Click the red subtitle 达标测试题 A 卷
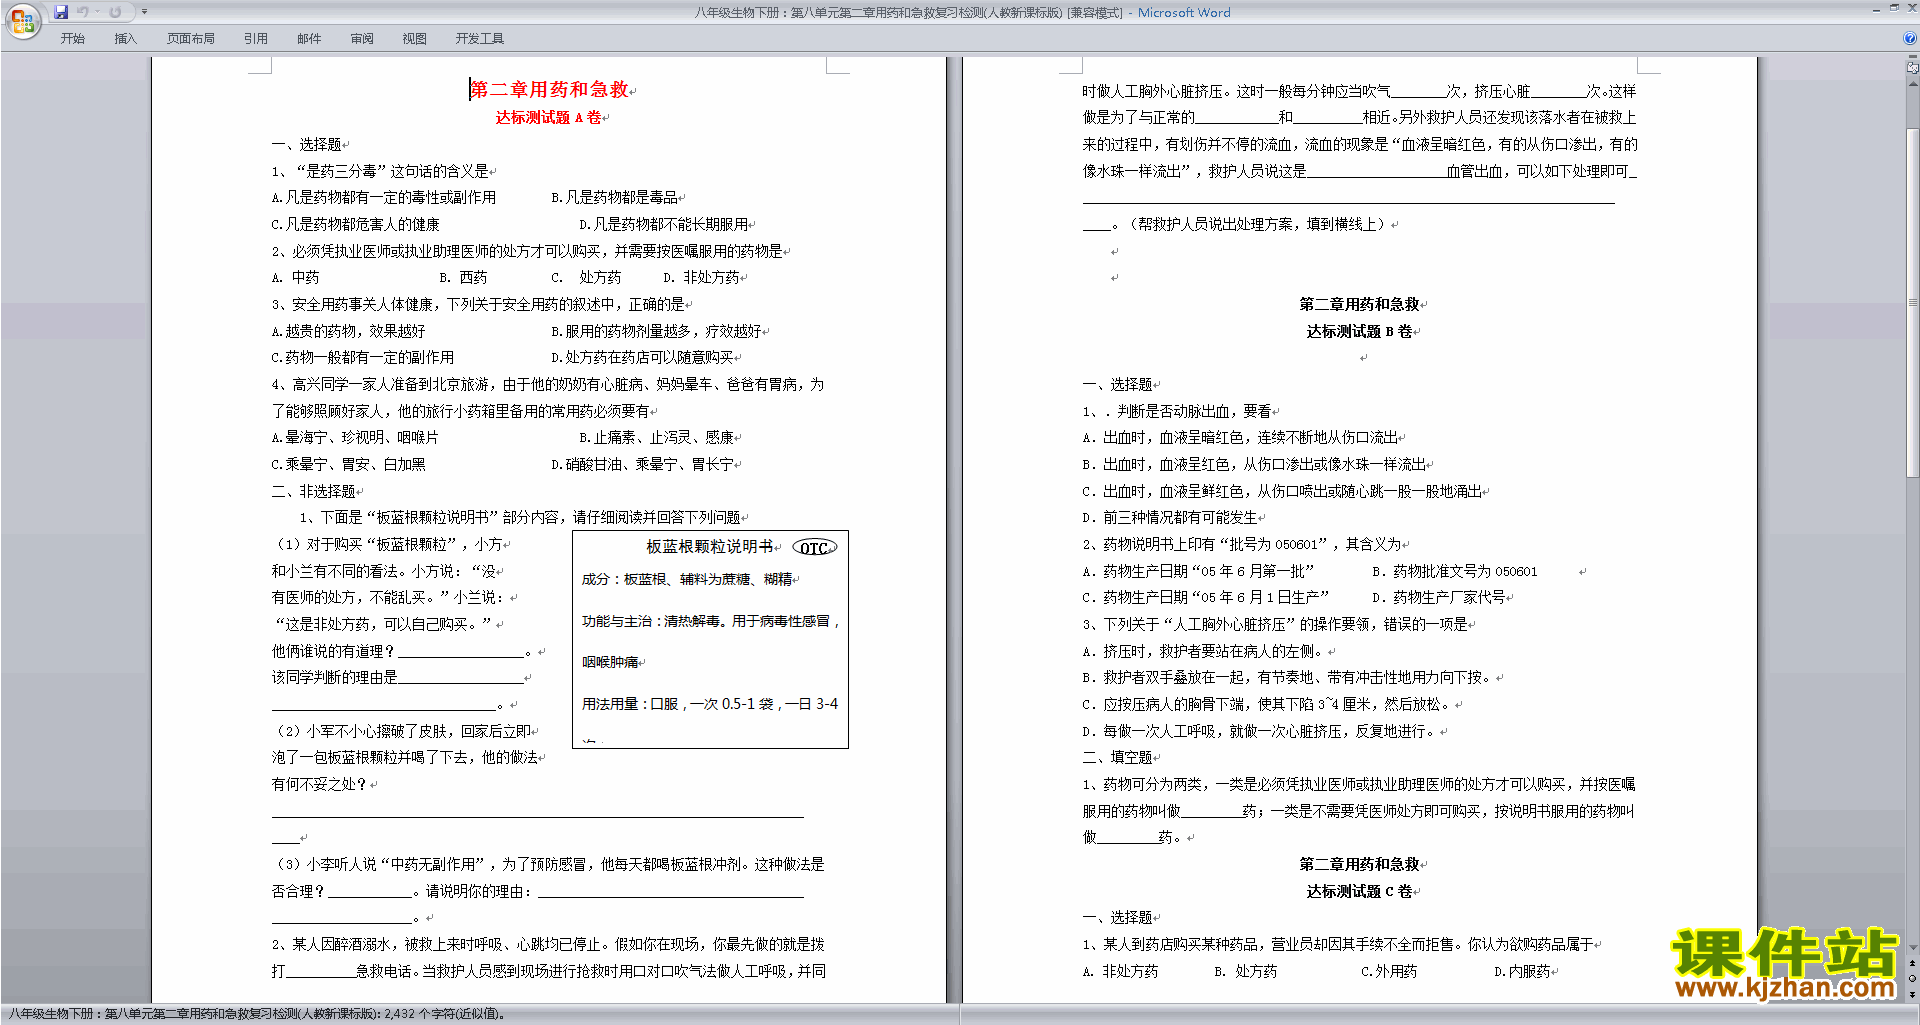Image resolution: width=1920 pixels, height=1025 pixels. [549, 118]
